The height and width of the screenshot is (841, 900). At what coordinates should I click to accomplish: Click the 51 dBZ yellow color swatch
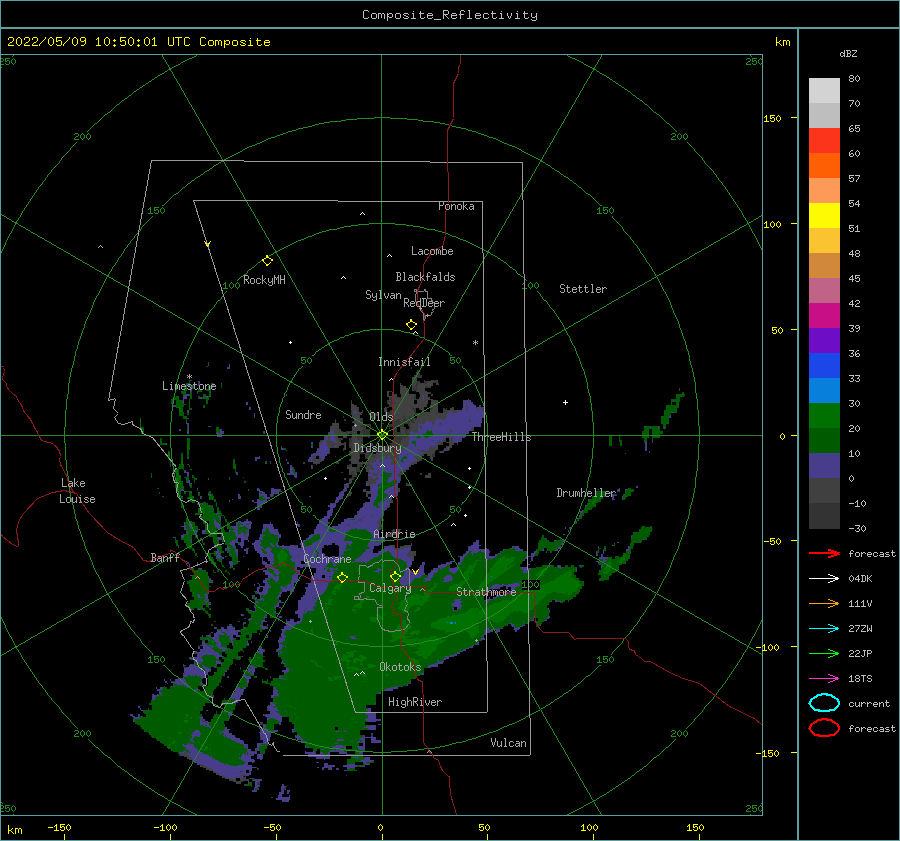[824, 215]
